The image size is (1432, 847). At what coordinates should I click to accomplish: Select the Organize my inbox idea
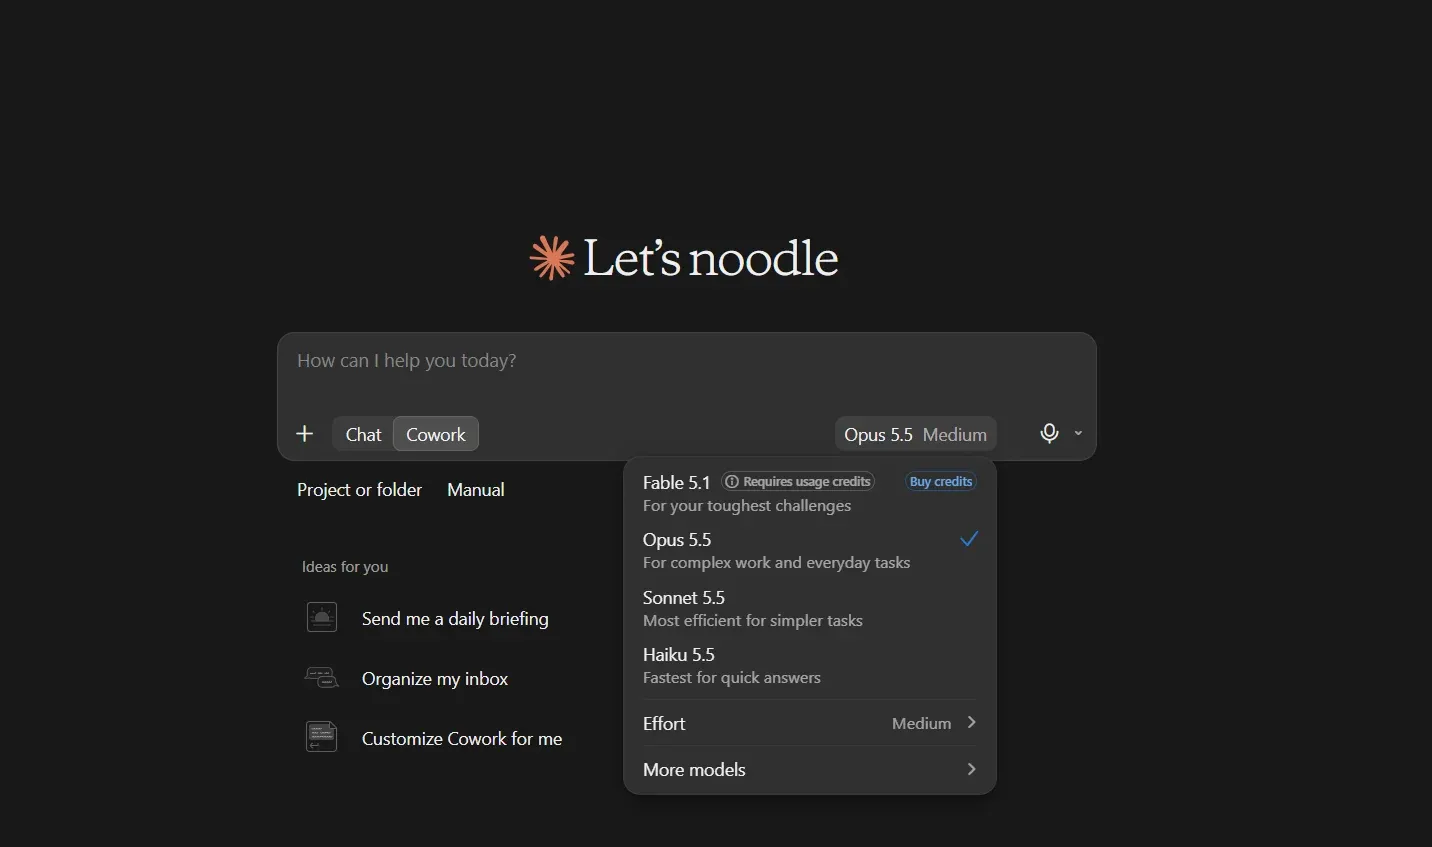433,678
